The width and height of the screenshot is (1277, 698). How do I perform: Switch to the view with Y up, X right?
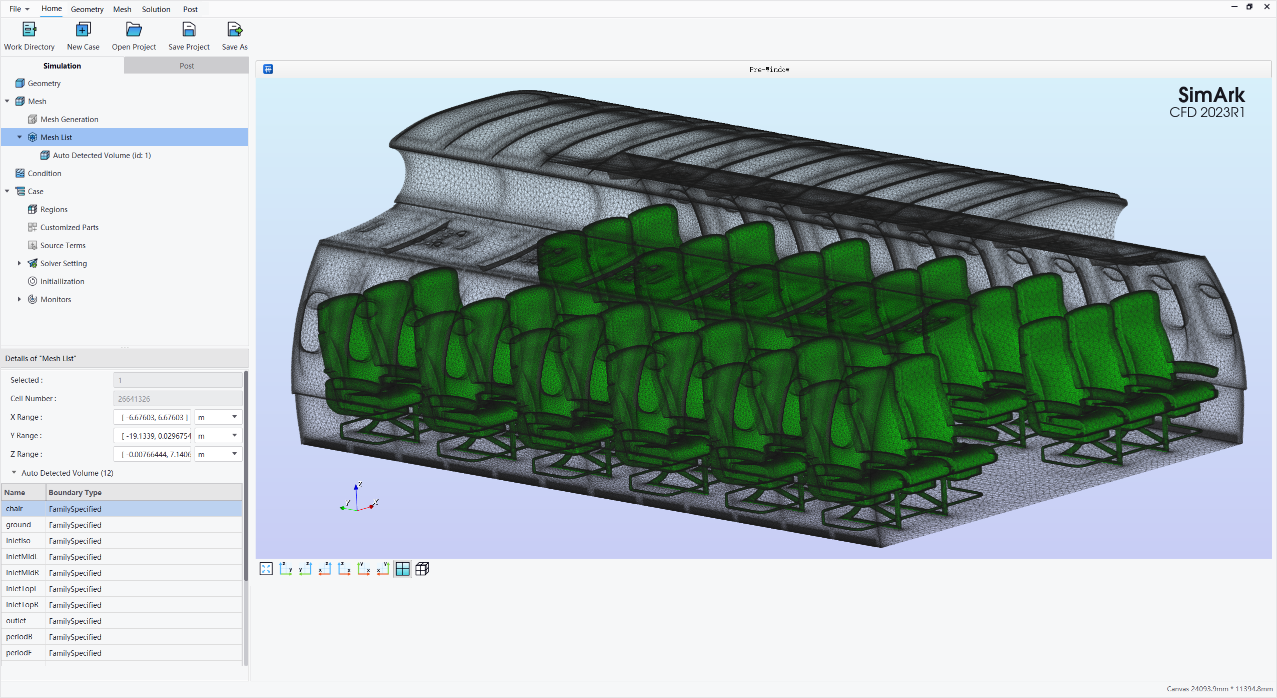pos(364,569)
